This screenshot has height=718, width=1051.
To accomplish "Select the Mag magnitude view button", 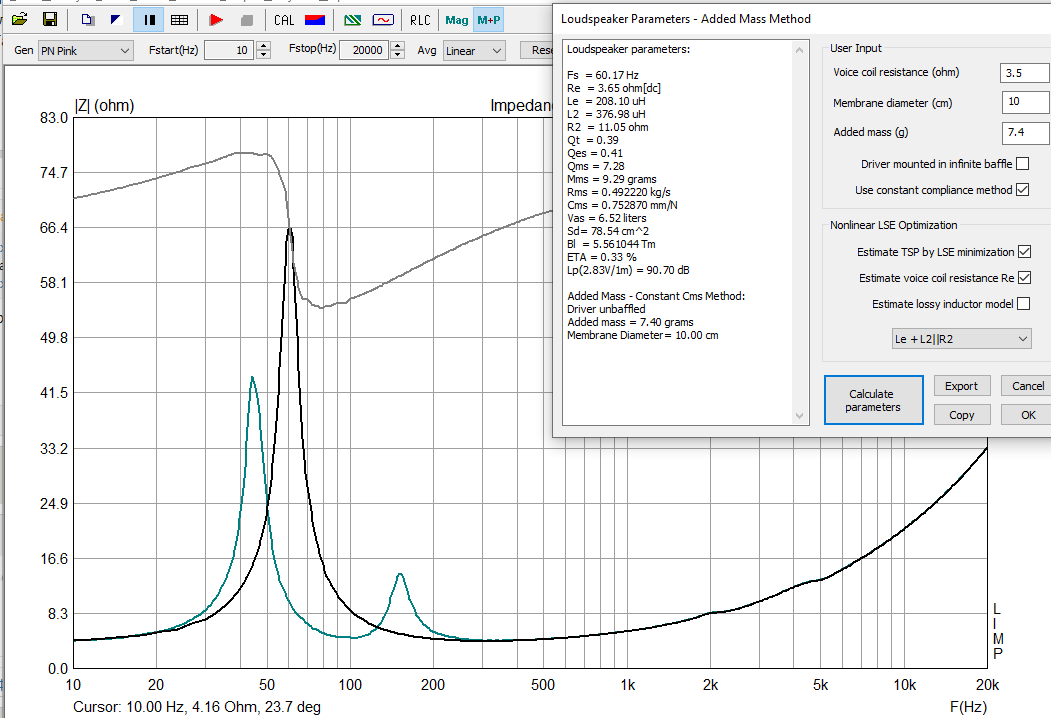I will point(457,19).
